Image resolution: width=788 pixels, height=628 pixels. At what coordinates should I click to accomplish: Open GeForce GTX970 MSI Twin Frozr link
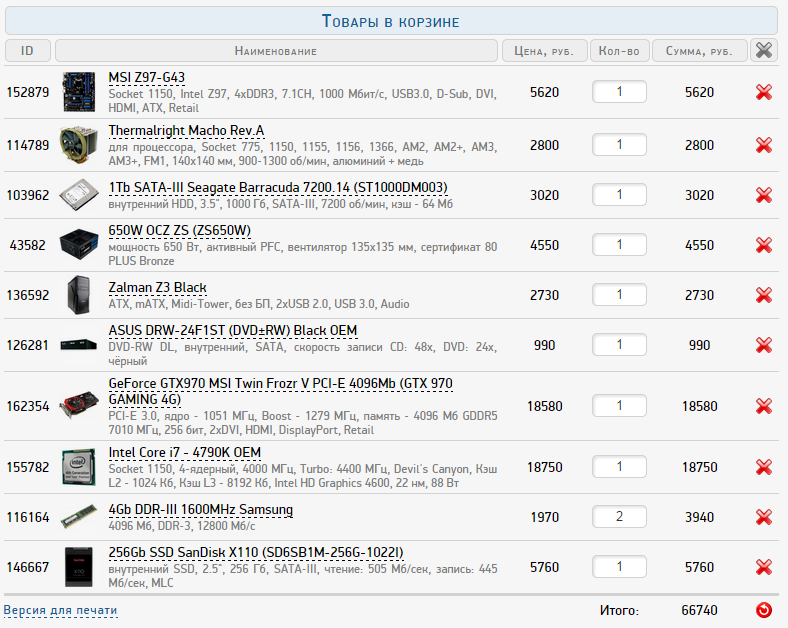[x=280, y=391]
